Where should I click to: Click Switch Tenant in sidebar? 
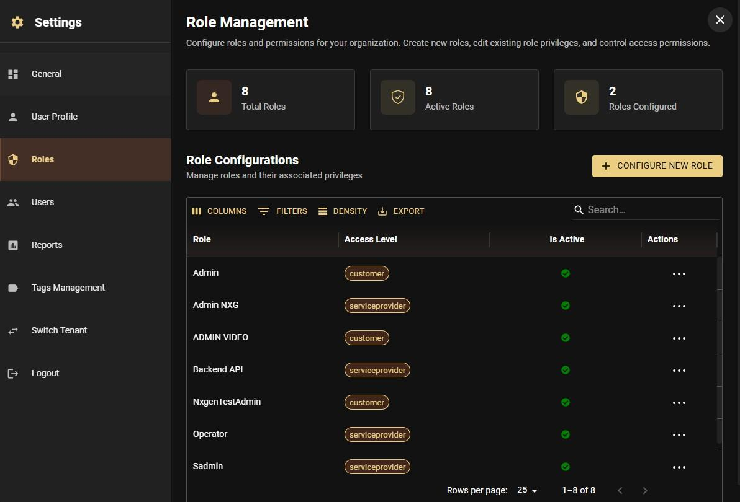[x=85, y=330]
